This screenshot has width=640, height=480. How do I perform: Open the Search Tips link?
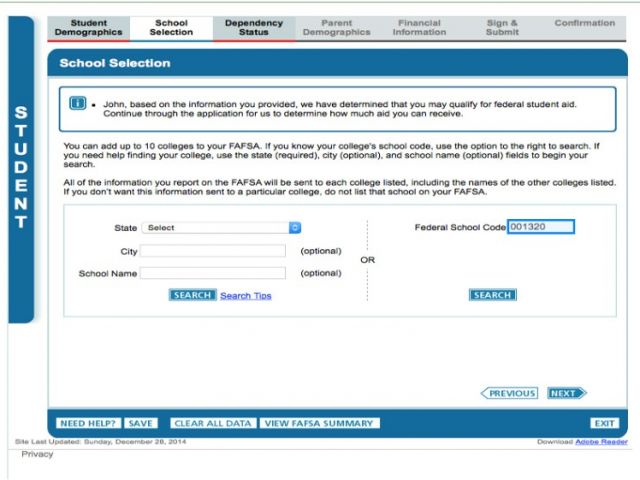pyautogui.click(x=245, y=296)
